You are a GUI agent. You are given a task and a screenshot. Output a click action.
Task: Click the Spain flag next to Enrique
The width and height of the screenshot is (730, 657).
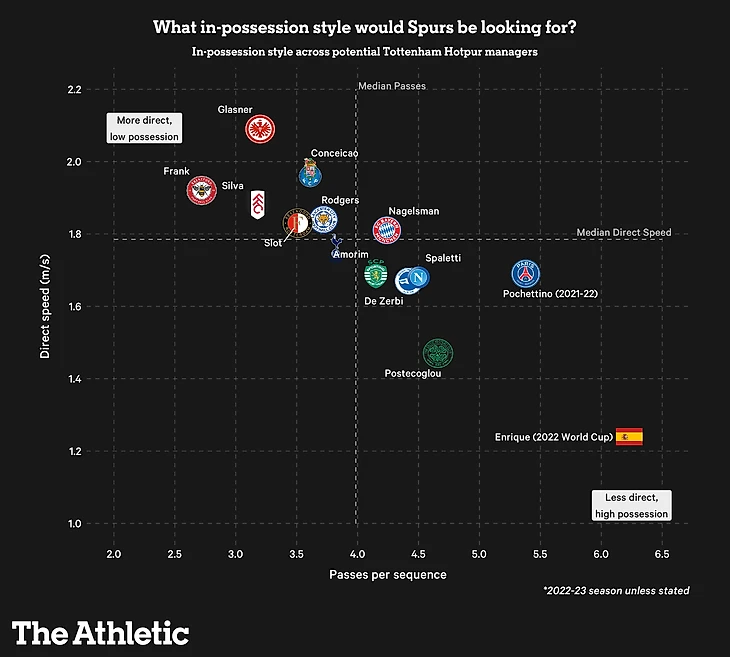629,437
